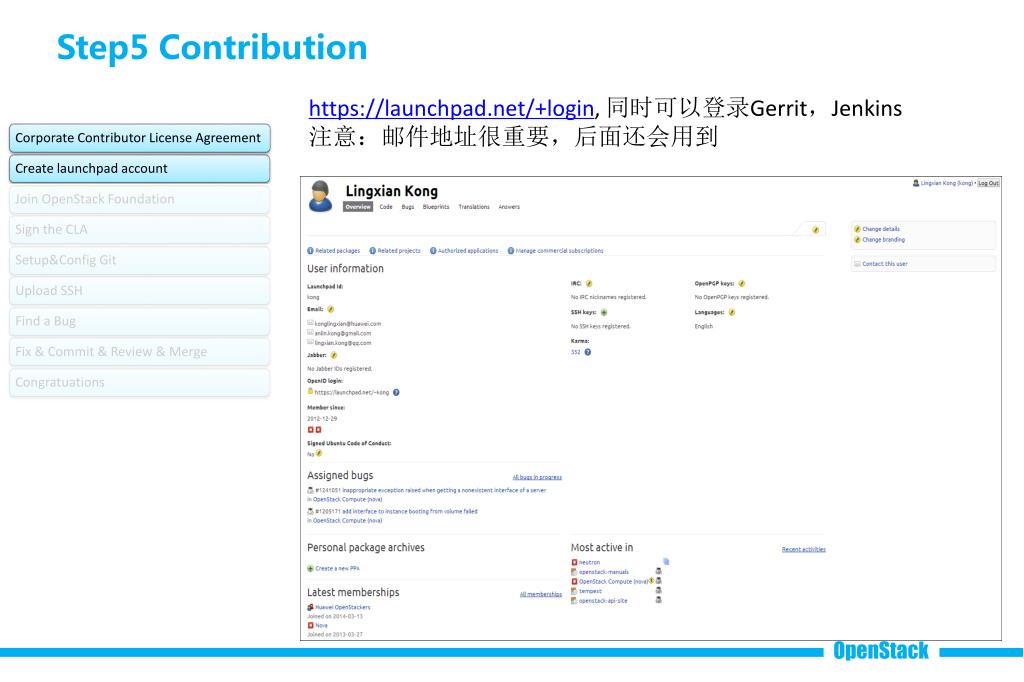Open Huawei OpenStackers team link
The image size is (1024, 682).
[x=342, y=608]
